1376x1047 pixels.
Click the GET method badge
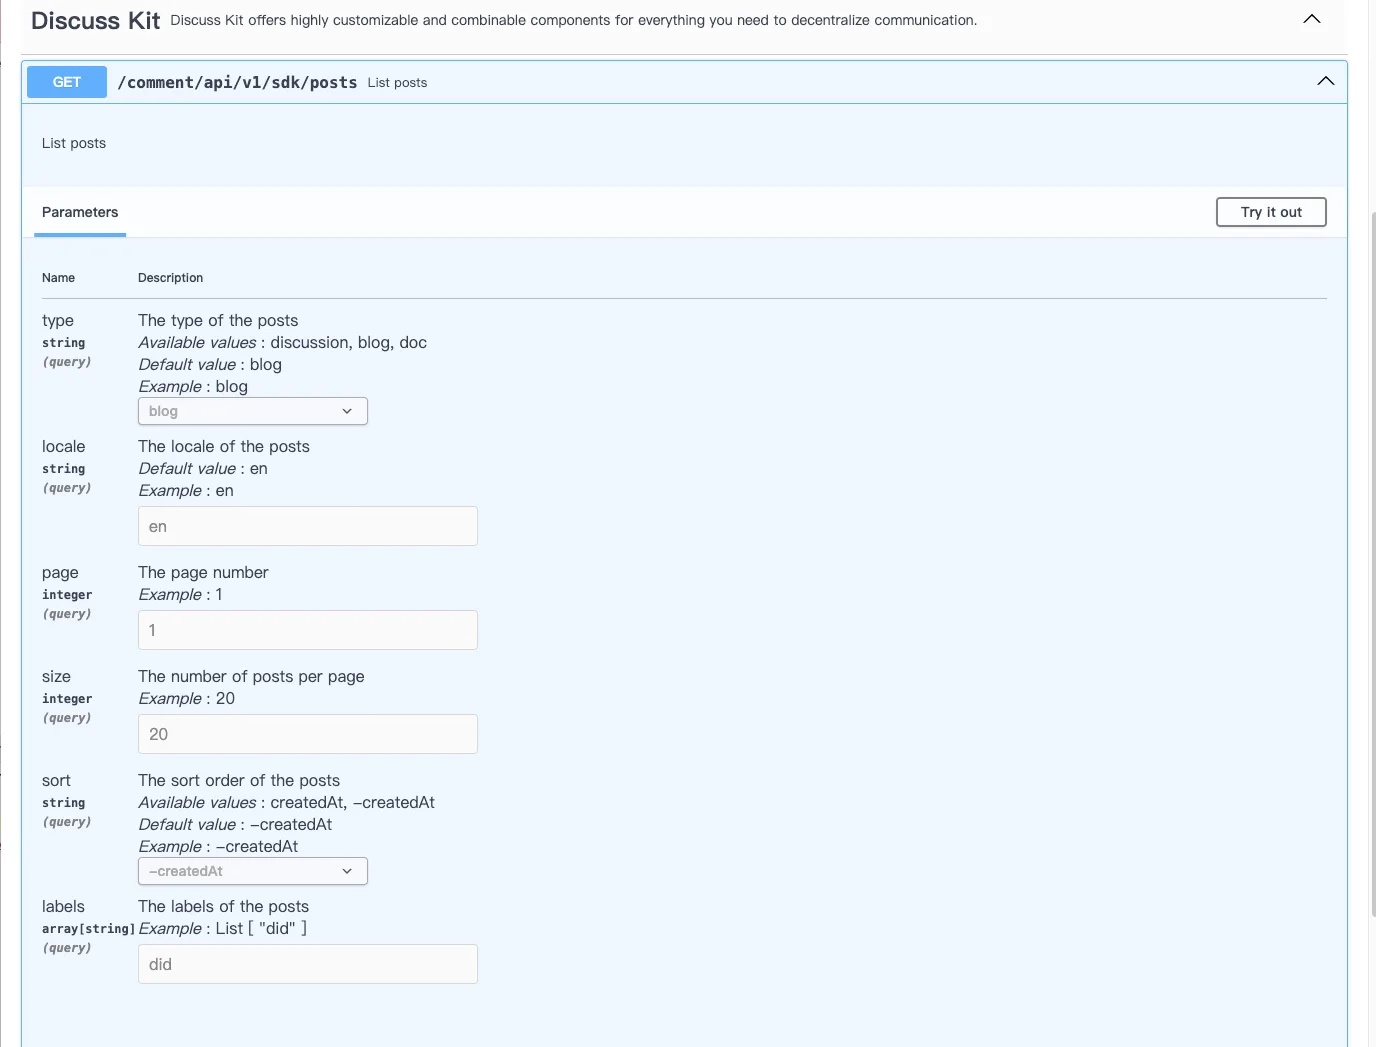[67, 82]
